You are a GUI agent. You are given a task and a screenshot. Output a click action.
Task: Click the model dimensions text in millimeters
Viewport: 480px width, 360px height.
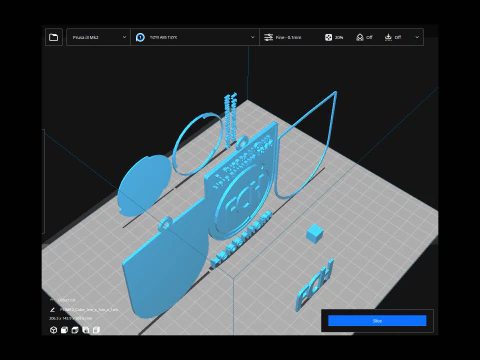[70, 319]
